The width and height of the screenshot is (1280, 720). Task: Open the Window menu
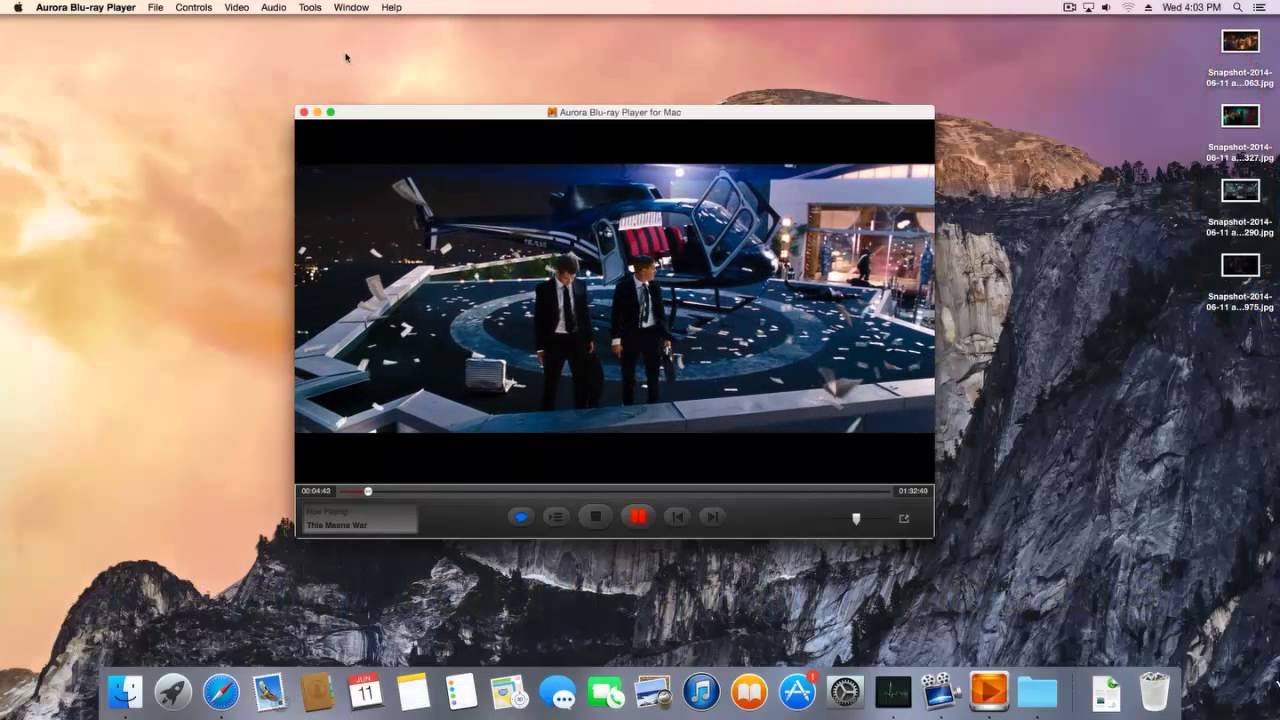click(351, 7)
